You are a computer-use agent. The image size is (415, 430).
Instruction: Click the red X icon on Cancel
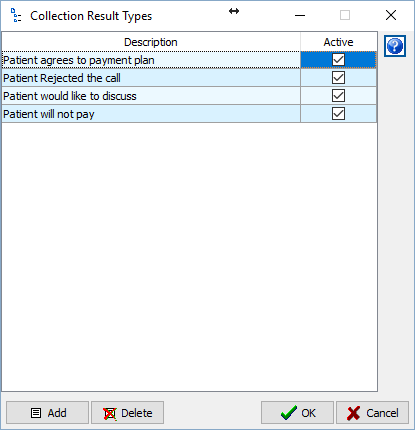(x=353, y=413)
